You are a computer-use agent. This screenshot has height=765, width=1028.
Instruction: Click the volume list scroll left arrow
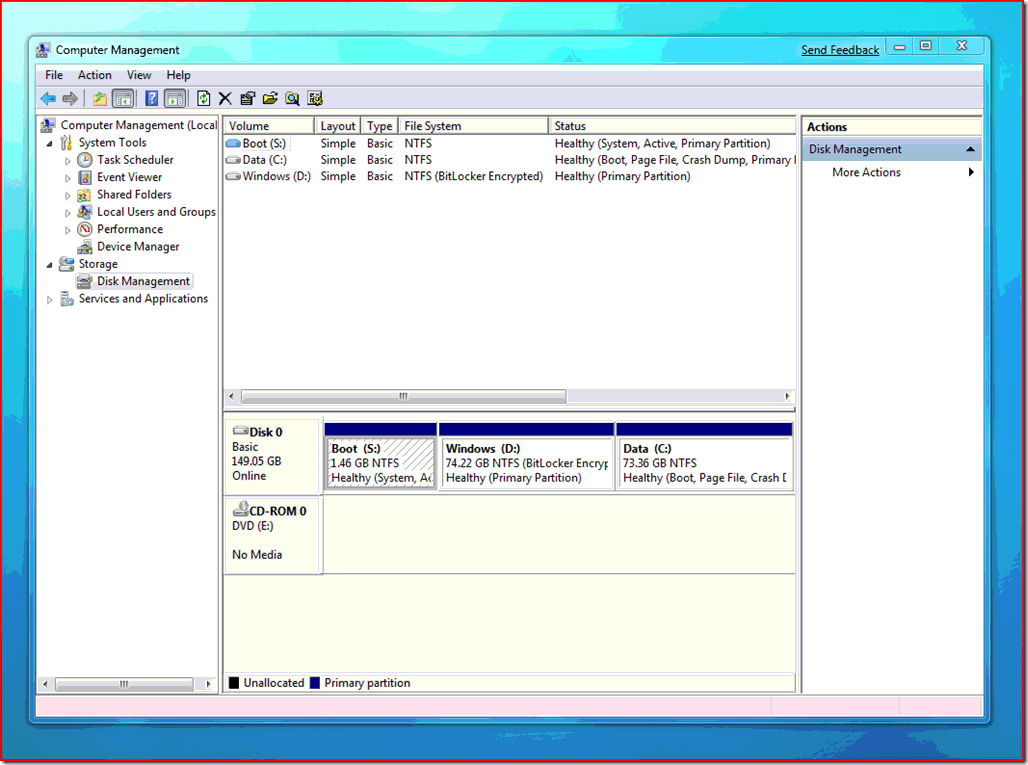click(x=231, y=396)
